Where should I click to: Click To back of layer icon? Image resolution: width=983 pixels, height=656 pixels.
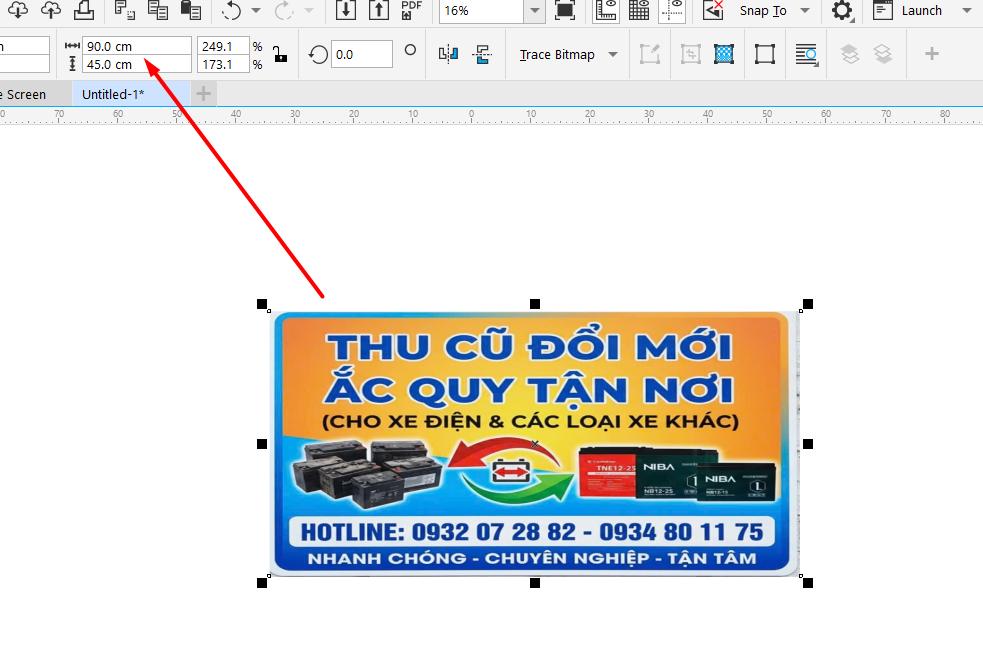[x=883, y=55]
